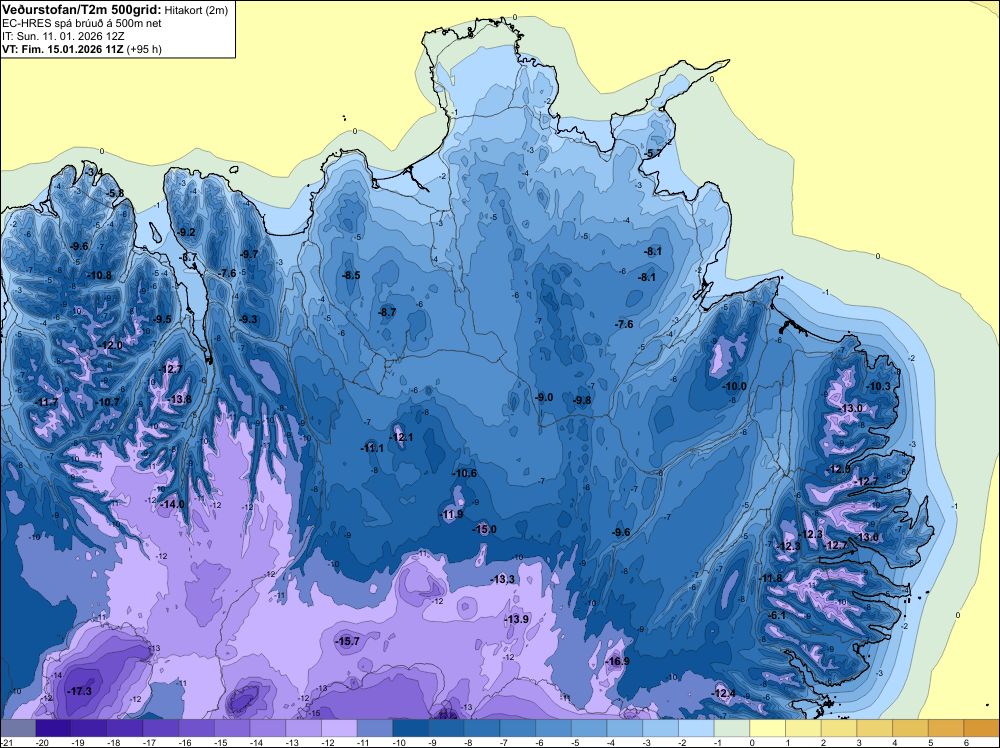This screenshot has height=748, width=1000.
Task: Click the -13.8 temperature label
Action: coord(179,399)
